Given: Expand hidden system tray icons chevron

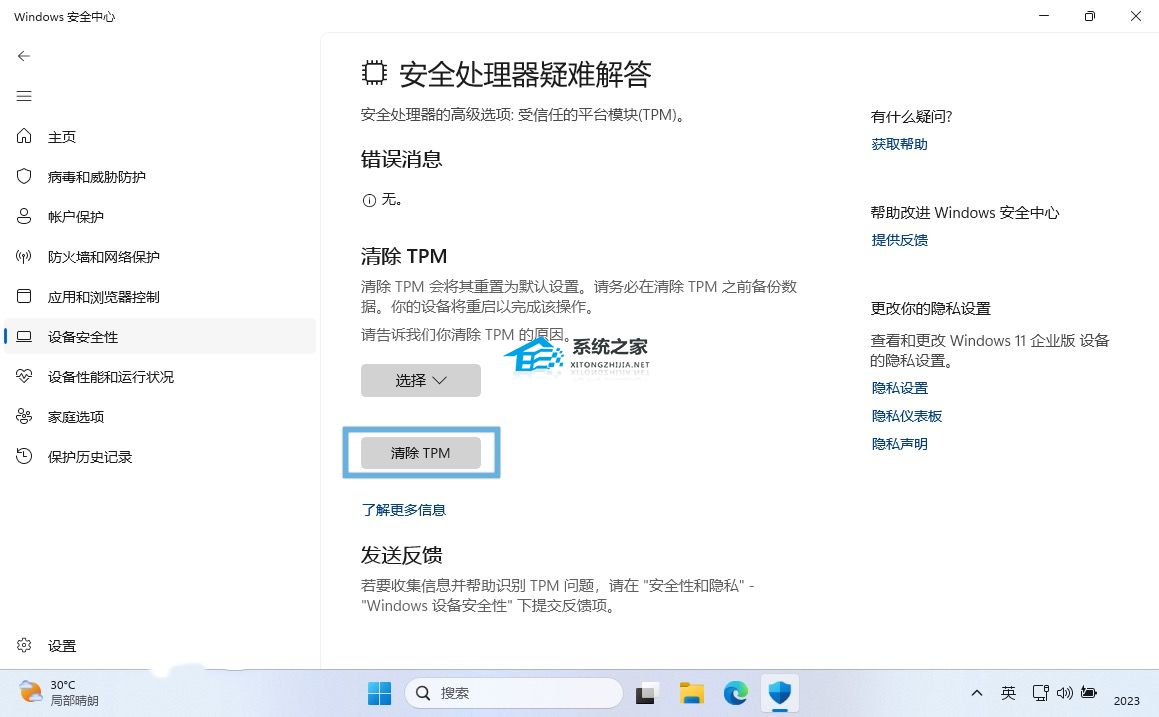Looking at the screenshot, I should click(x=977, y=692).
